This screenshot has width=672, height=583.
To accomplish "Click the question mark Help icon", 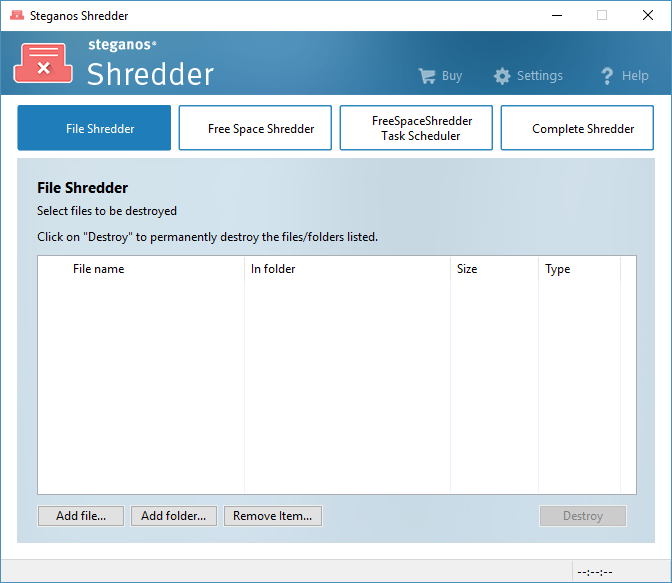I will coord(607,76).
